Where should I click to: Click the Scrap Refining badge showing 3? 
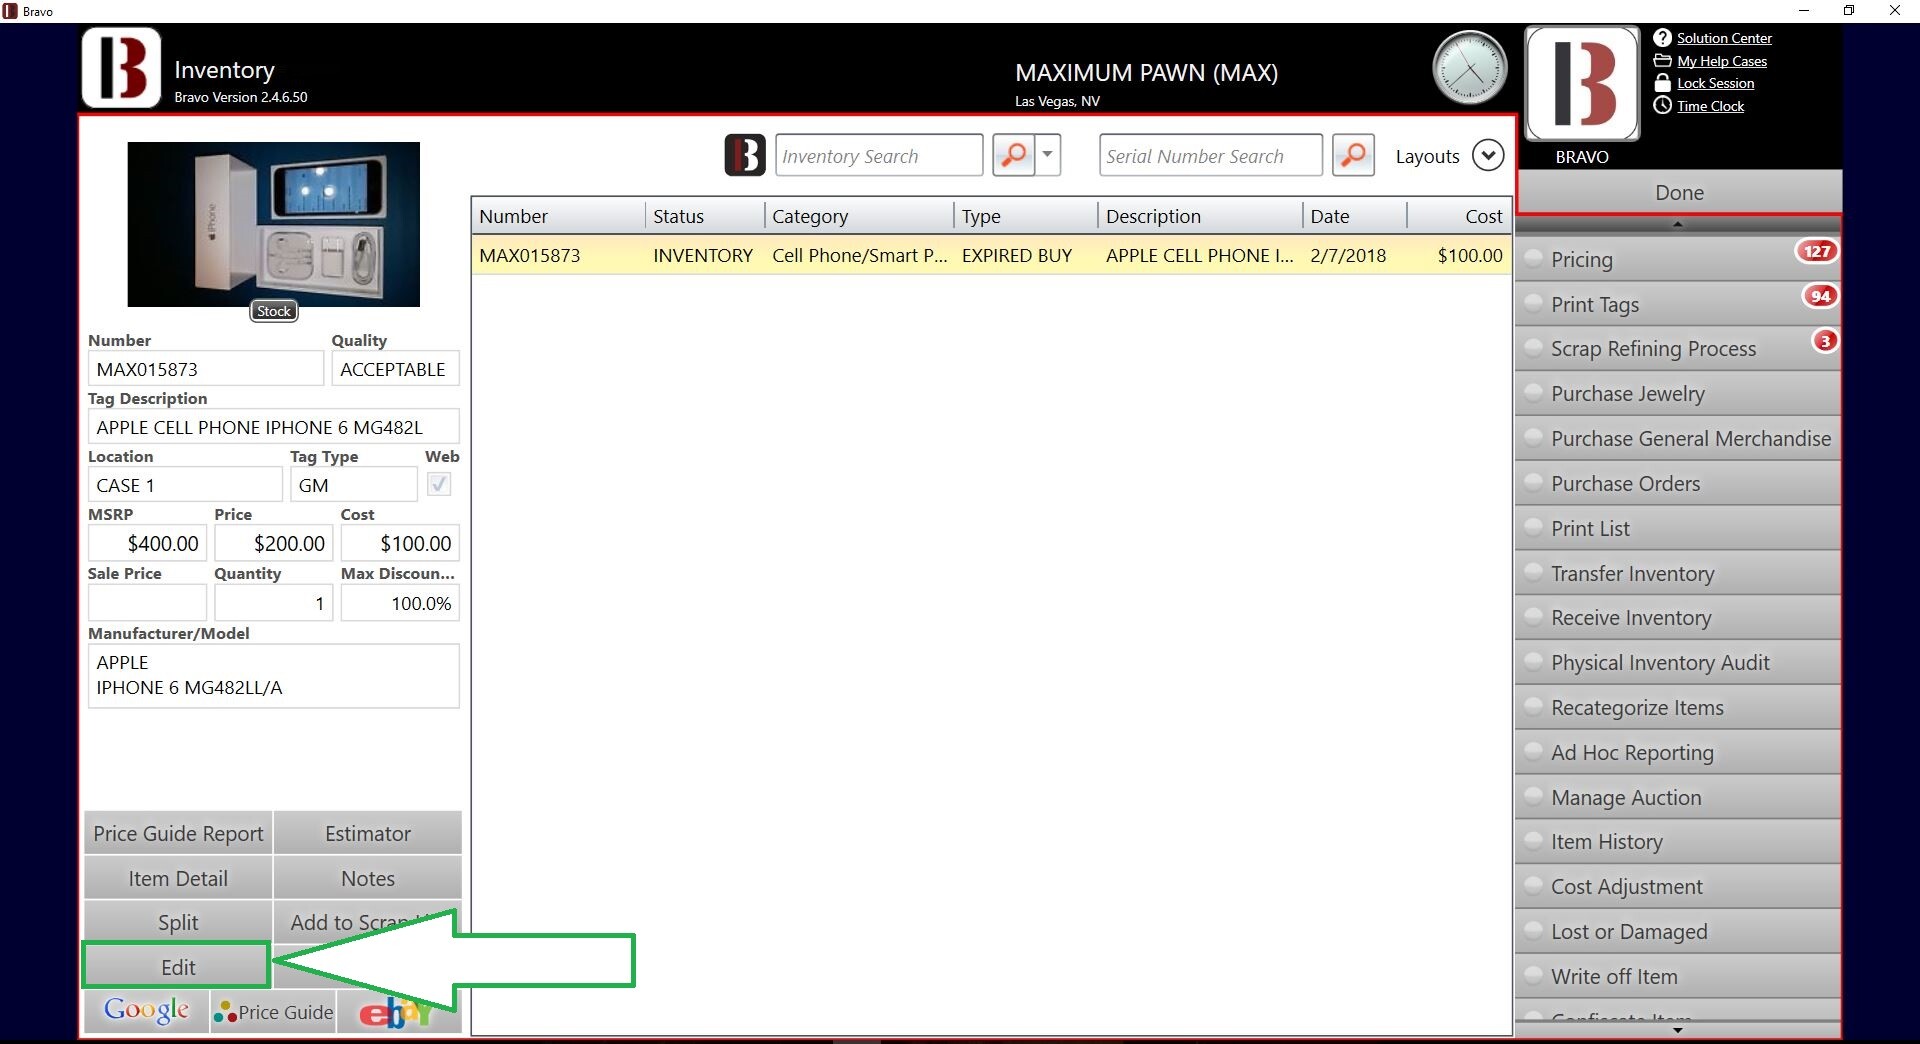[x=1825, y=341]
